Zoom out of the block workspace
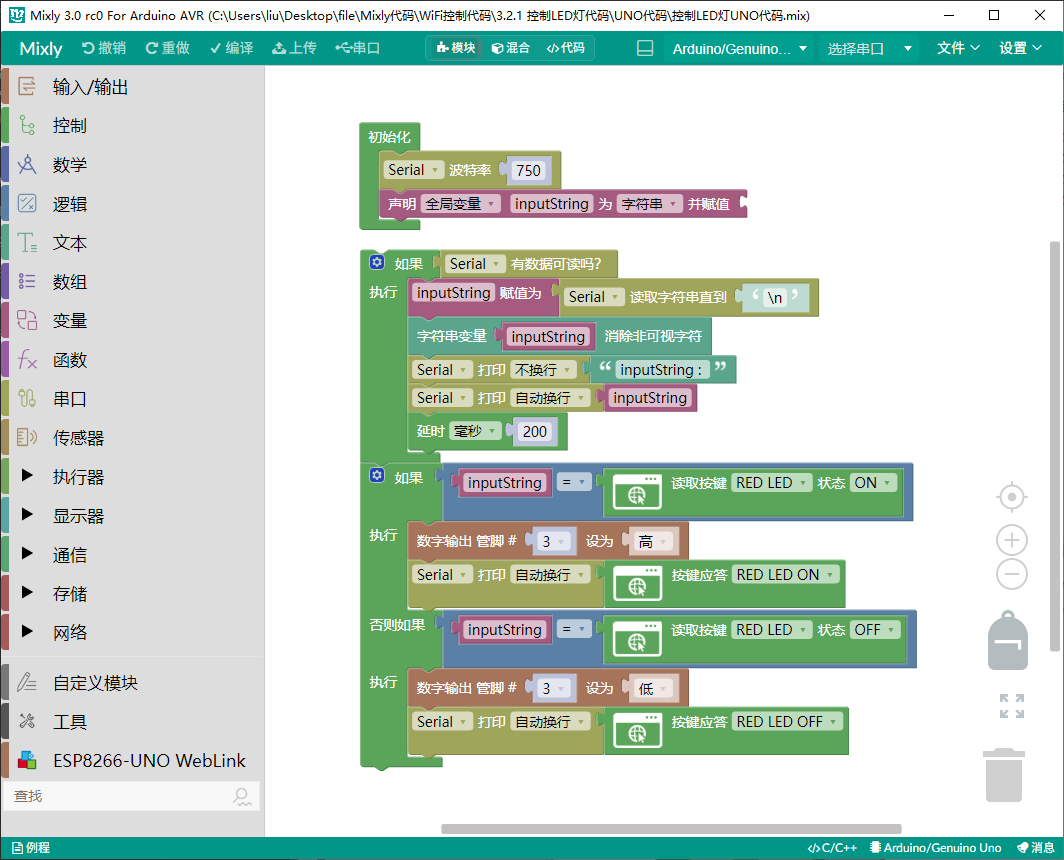The height and width of the screenshot is (860, 1064). coord(1011,574)
